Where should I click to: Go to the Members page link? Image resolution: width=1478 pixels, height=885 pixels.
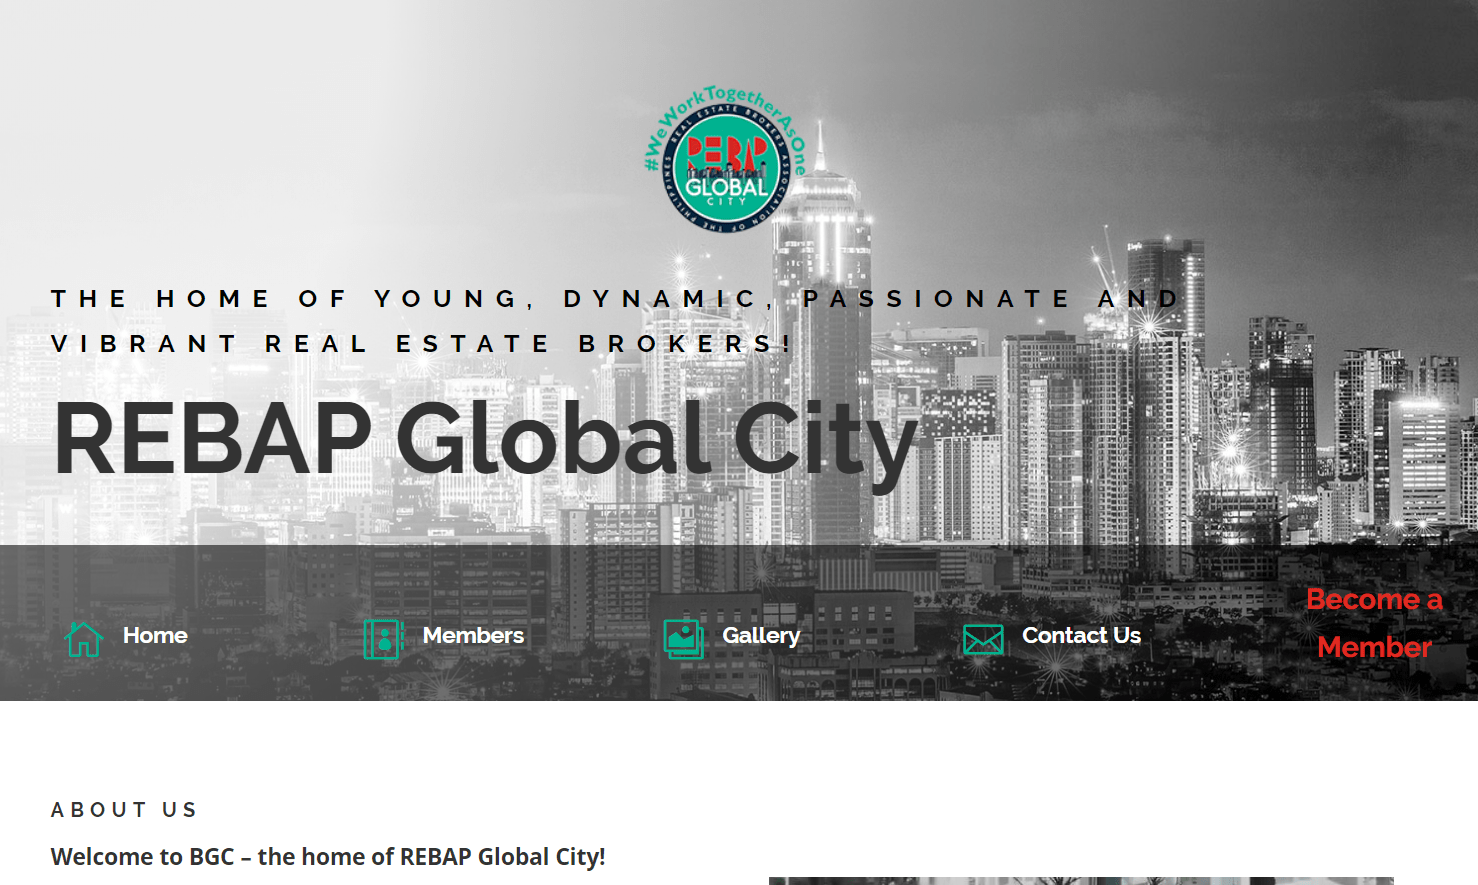pyautogui.click(x=473, y=636)
